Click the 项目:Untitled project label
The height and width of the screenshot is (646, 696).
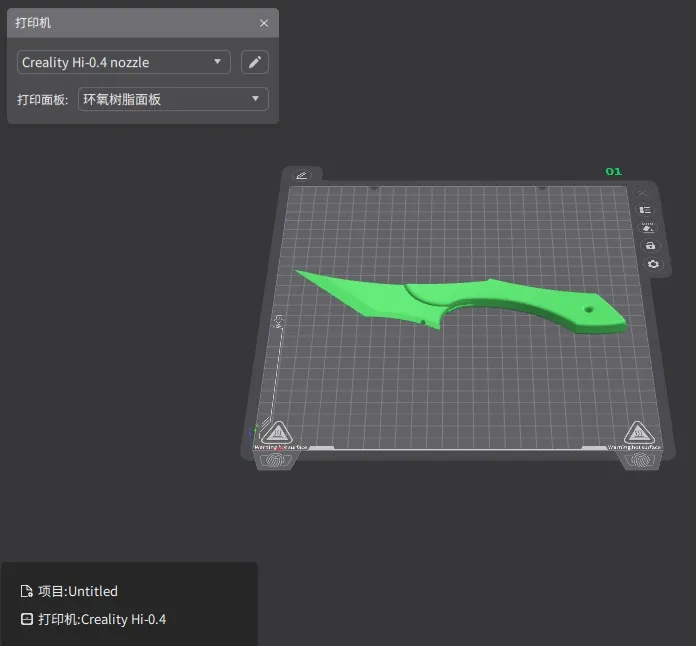(x=77, y=591)
